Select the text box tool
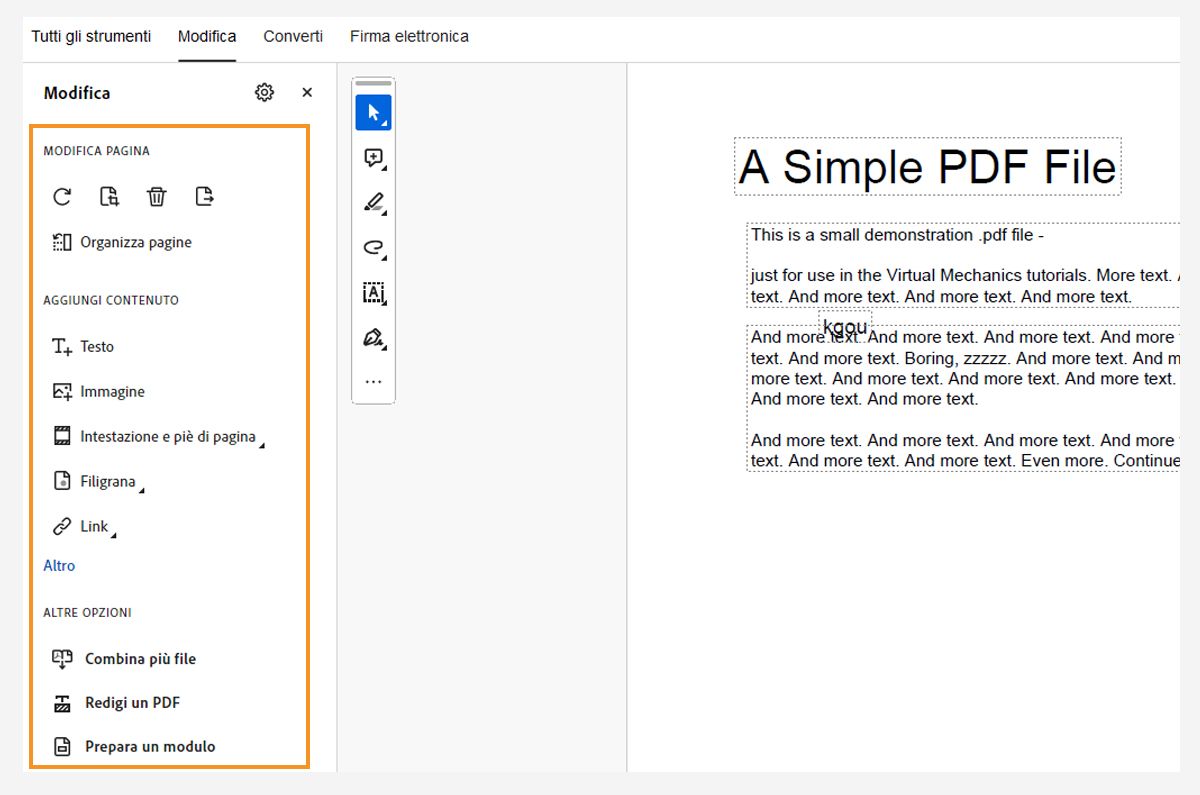This screenshot has height=795, width=1200. coord(373,292)
